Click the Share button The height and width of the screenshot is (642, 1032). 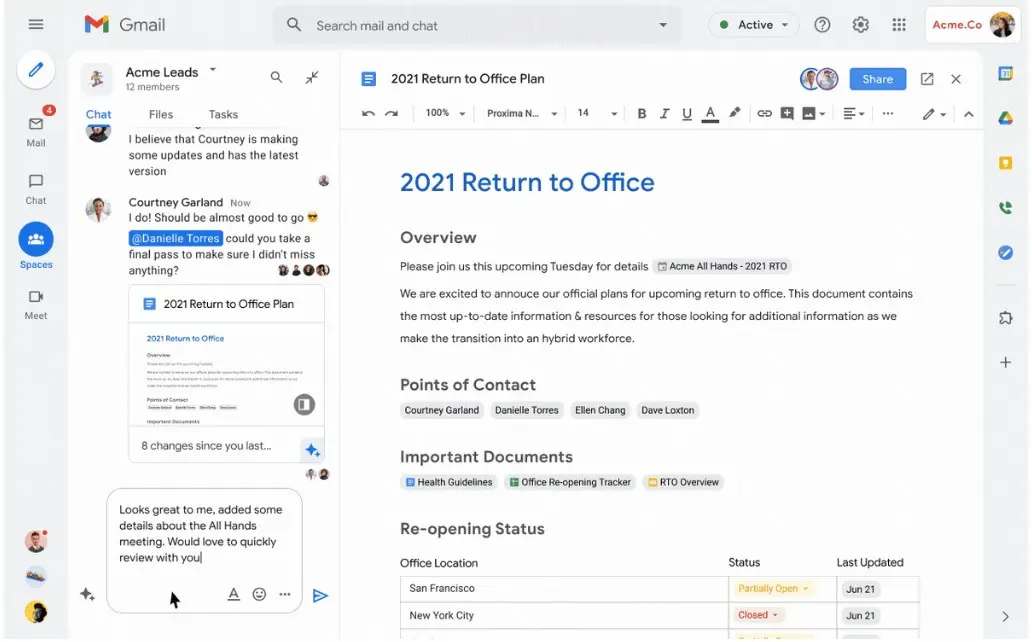pyautogui.click(x=877, y=79)
